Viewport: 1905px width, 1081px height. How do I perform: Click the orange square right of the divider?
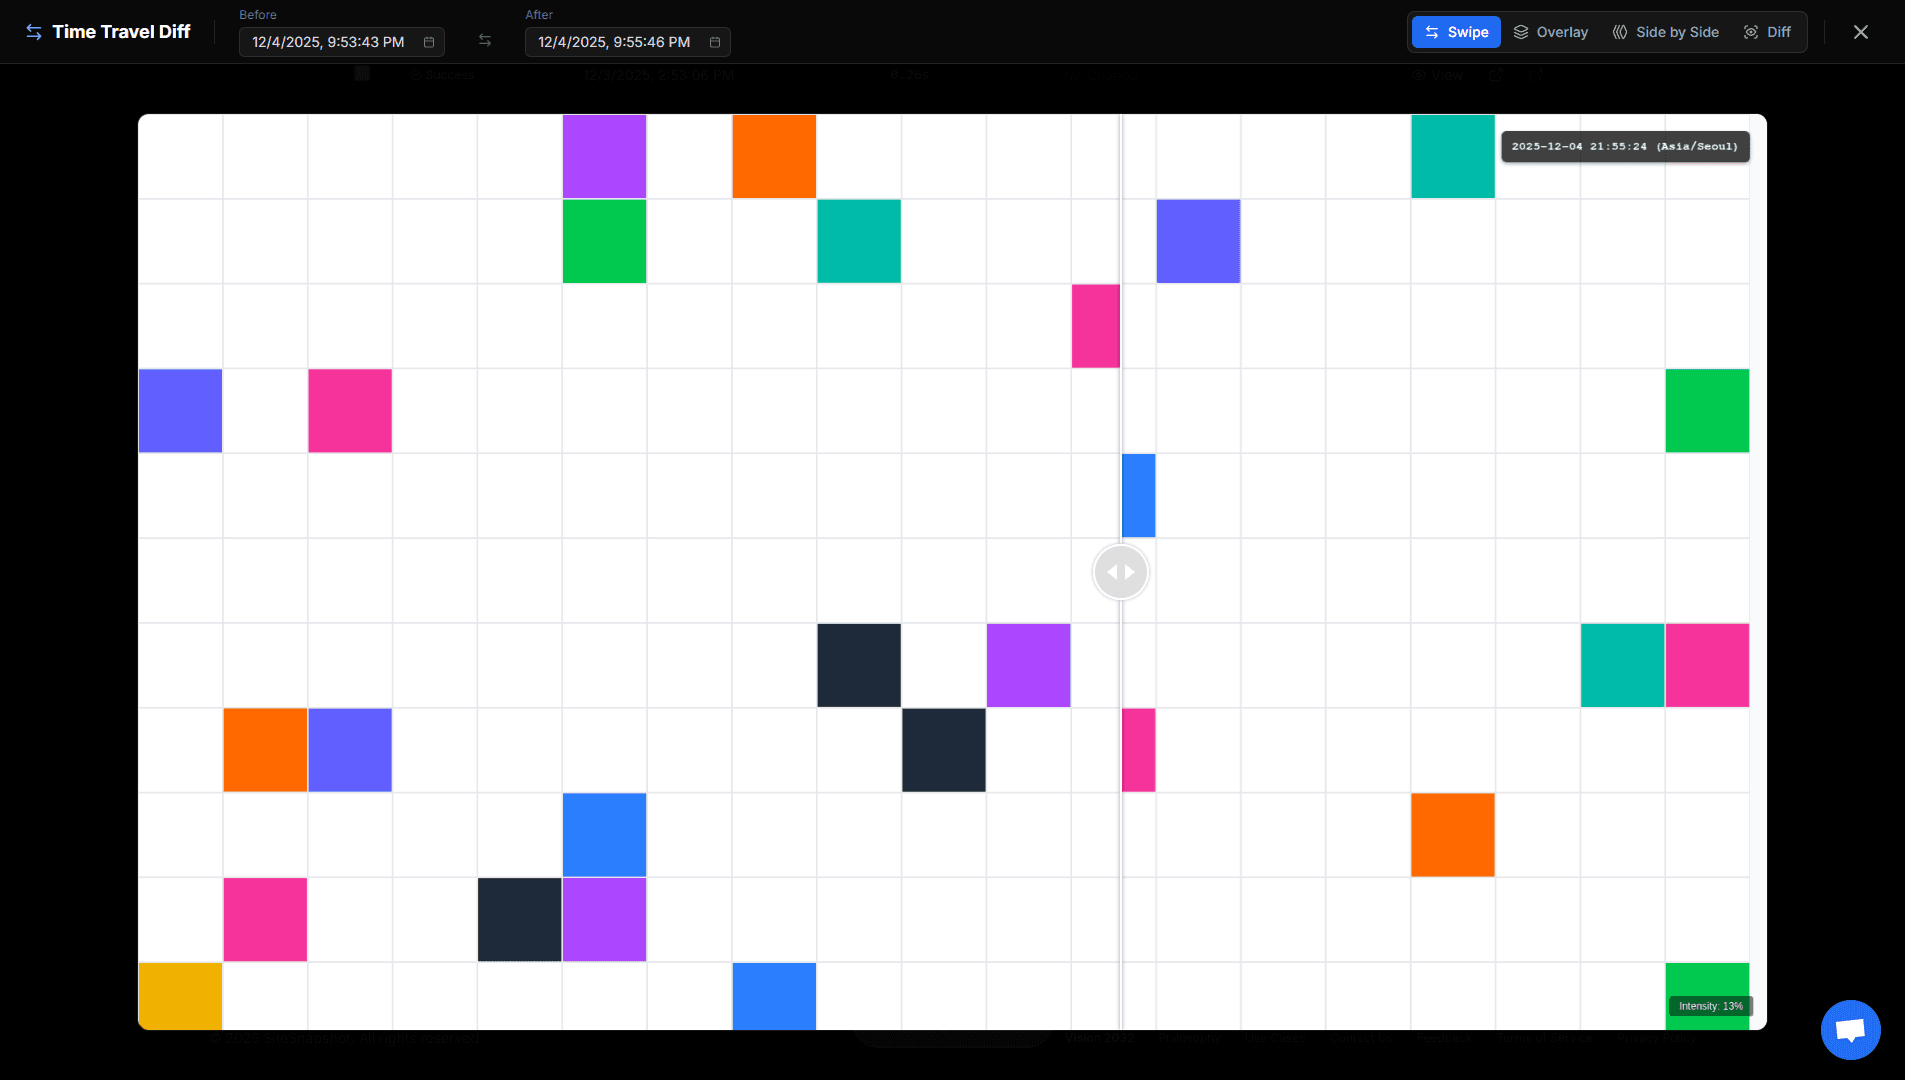1452,835
